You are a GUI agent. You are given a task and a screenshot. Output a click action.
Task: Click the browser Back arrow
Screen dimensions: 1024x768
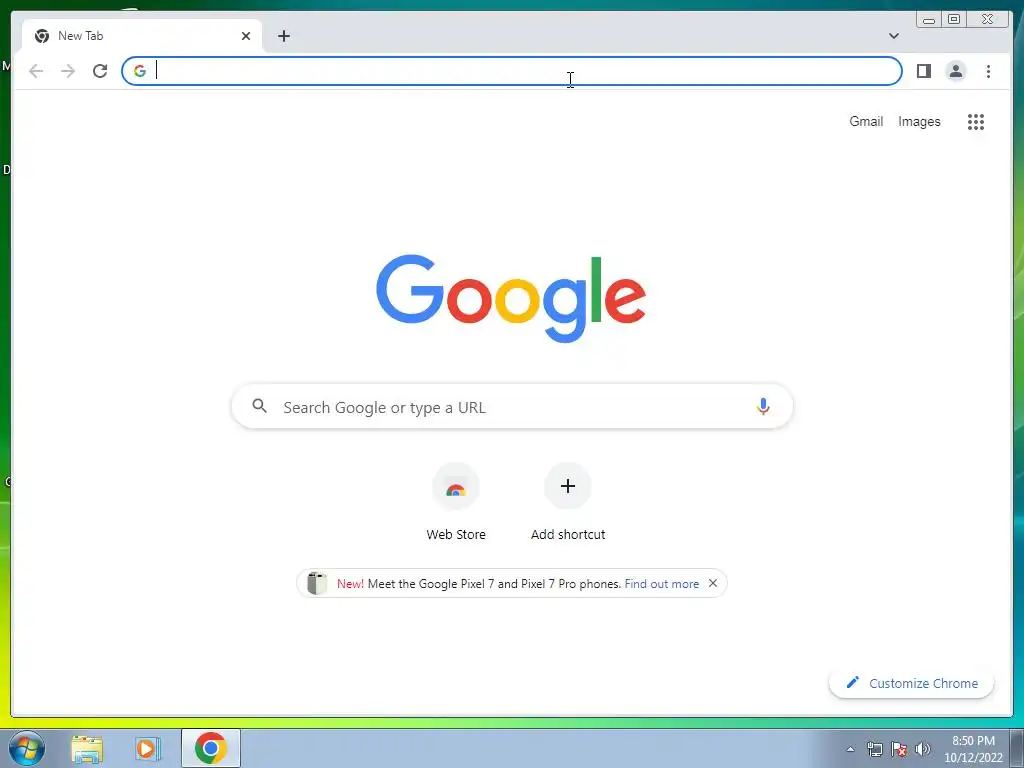click(x=36, y=71)
